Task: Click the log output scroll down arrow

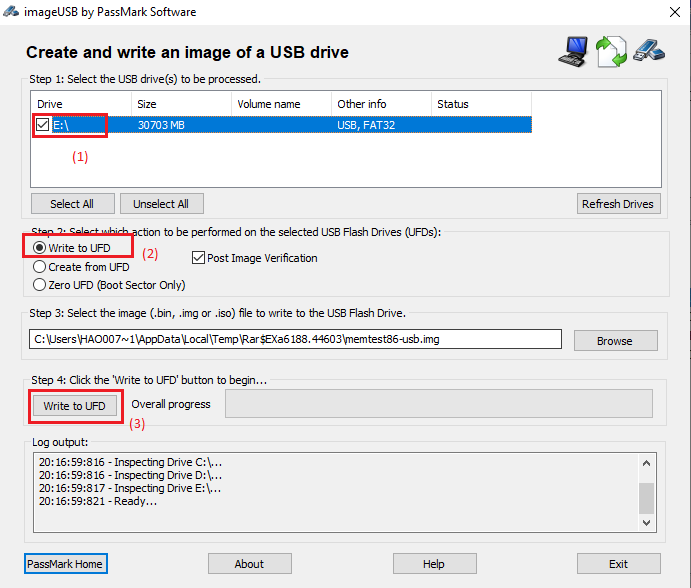Action: coord(647,522)
